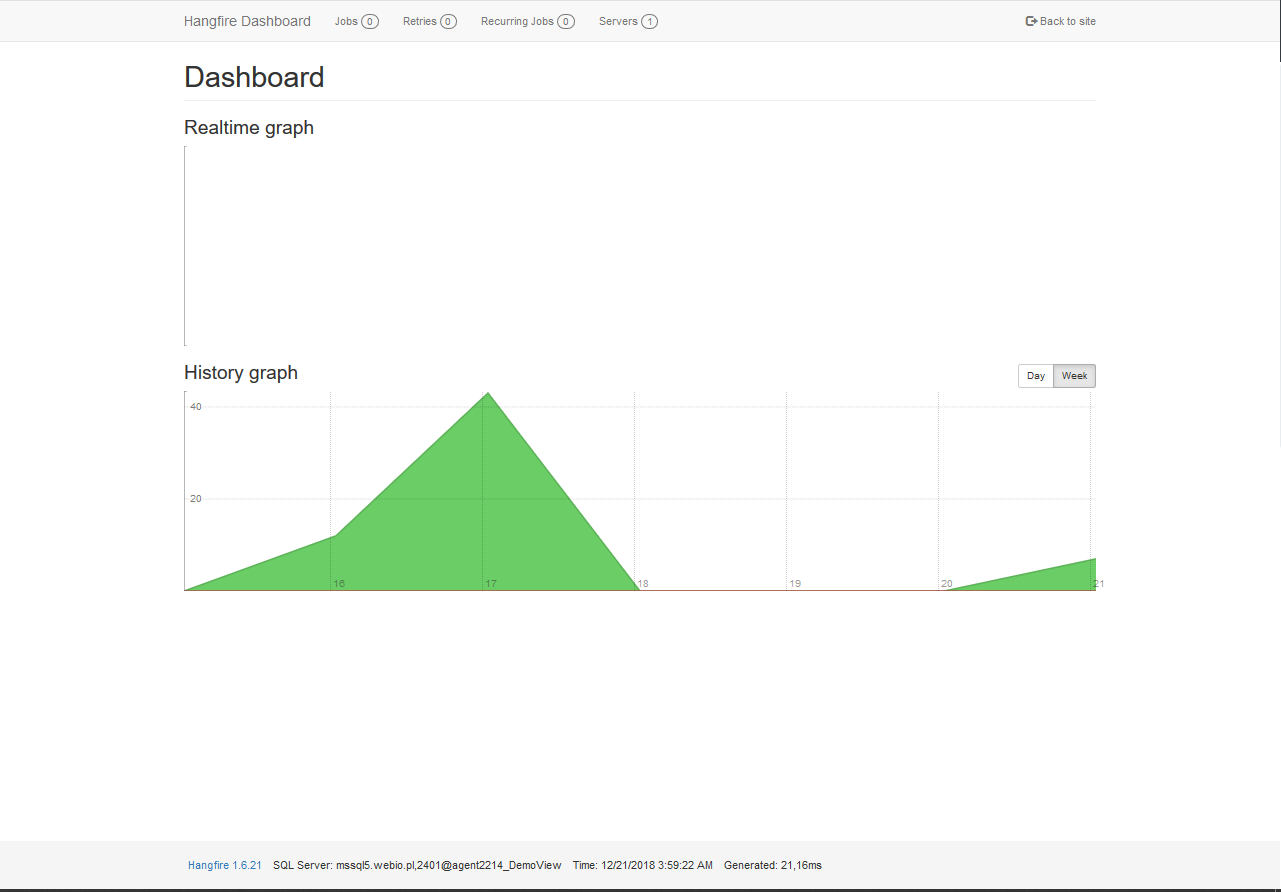Click the 20 label on history axis
Screen dimensions: 1281x892
946,583
